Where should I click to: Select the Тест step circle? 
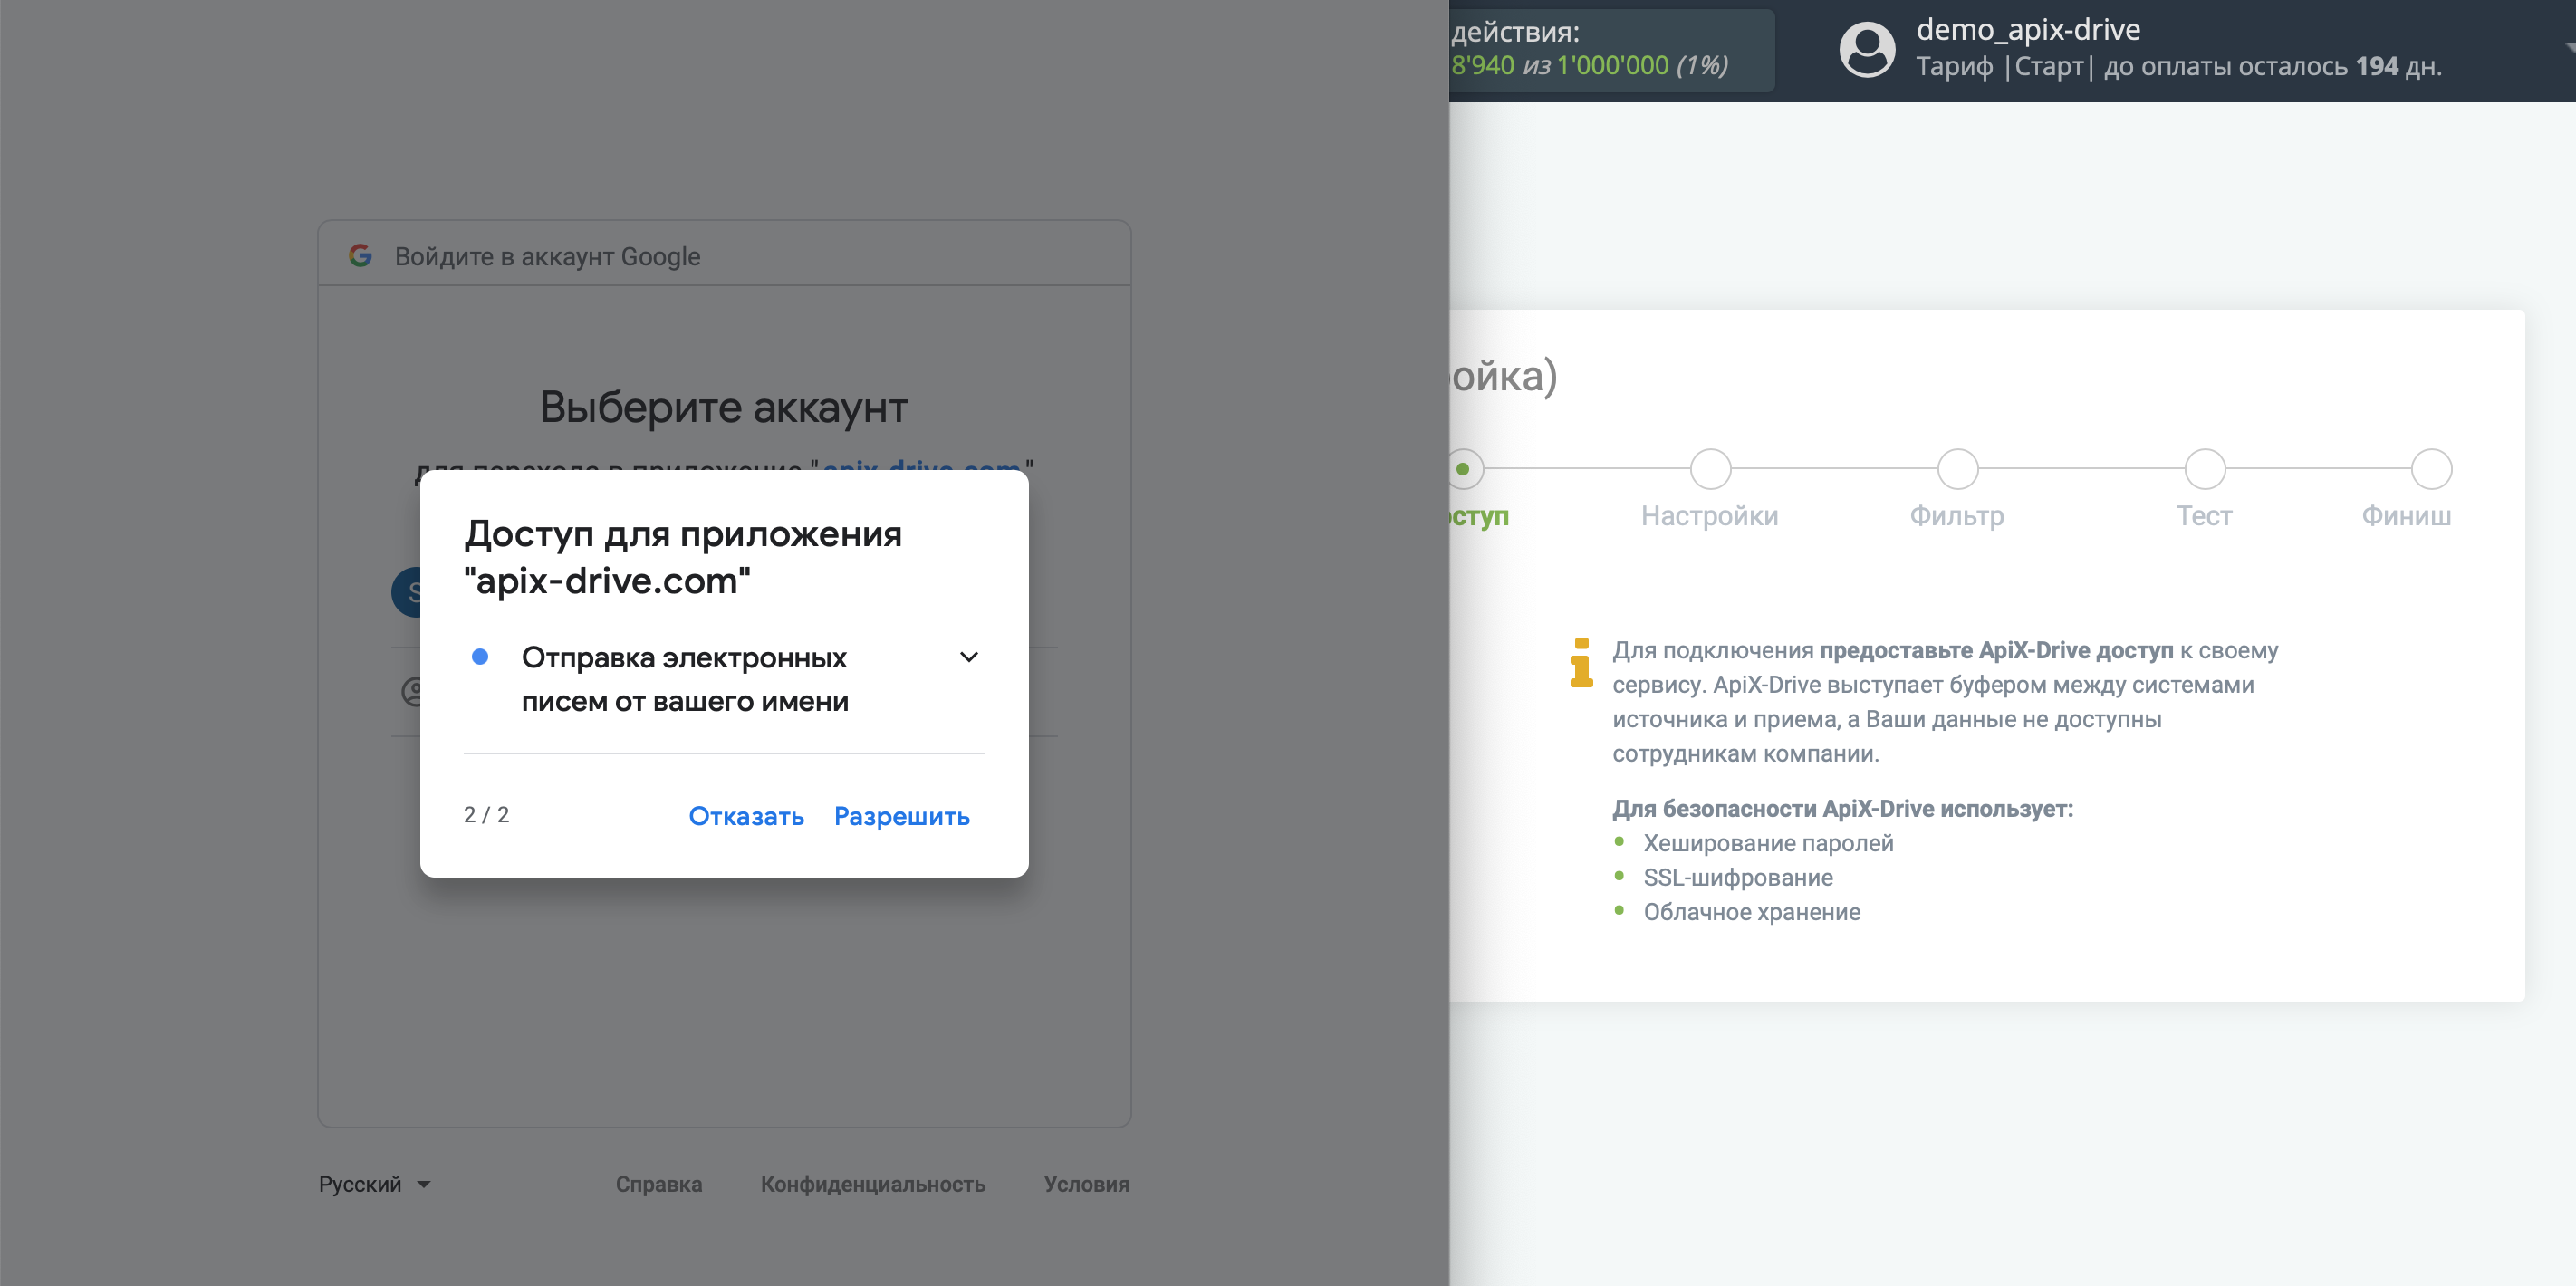(2204, 469)
